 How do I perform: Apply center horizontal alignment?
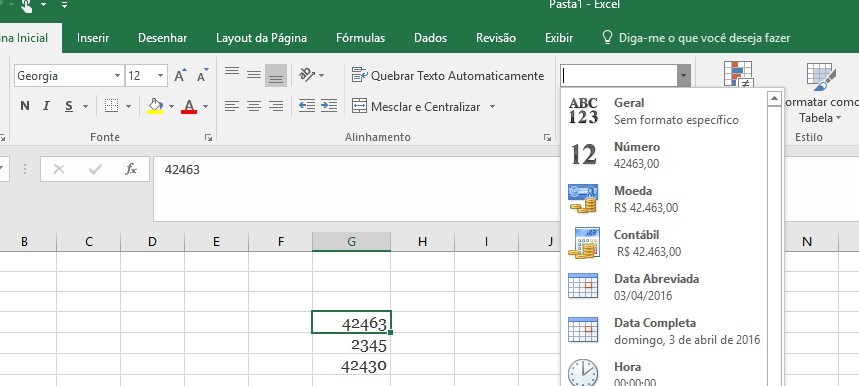[x=254, y=106]
